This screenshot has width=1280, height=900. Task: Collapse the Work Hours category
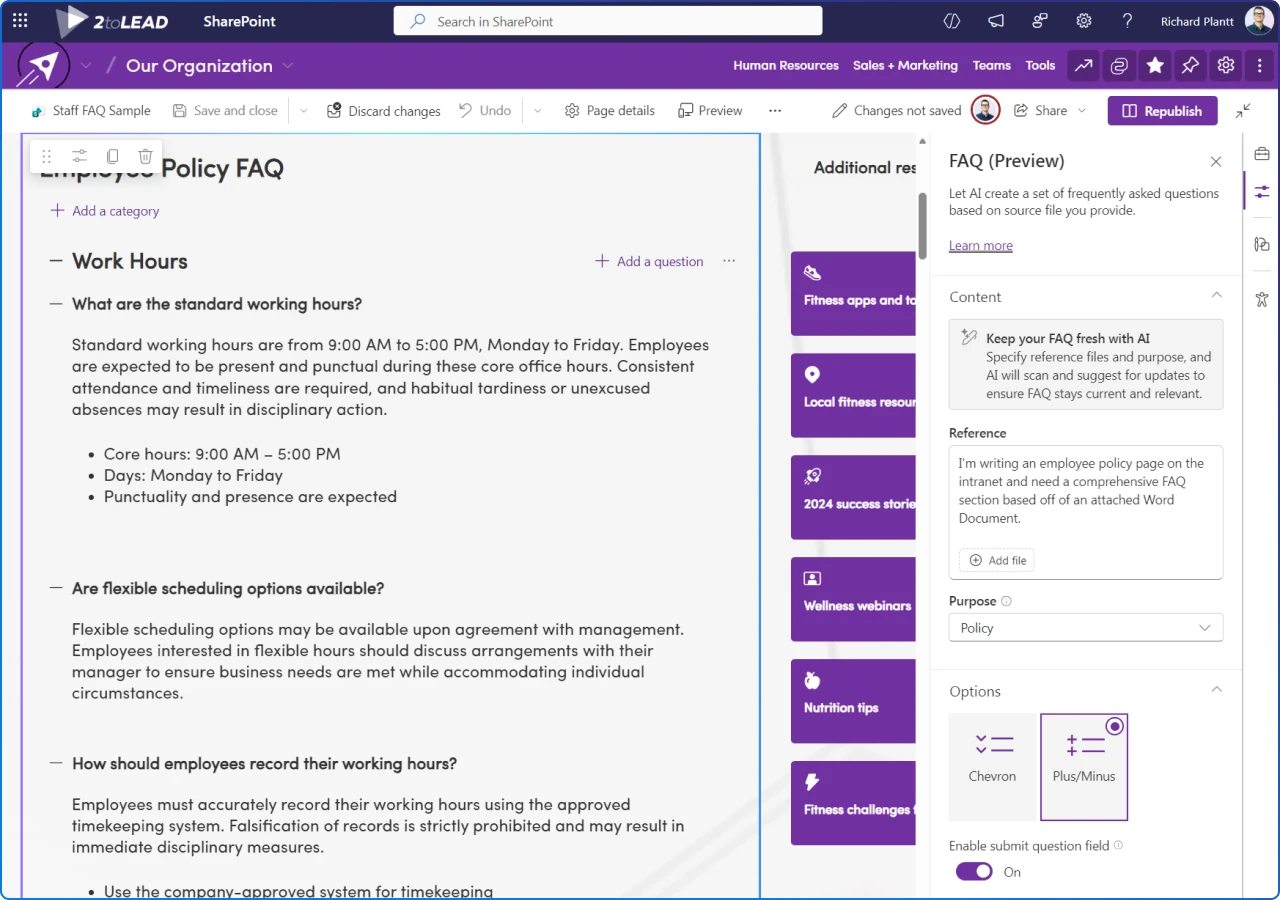[x=56, y=261]
